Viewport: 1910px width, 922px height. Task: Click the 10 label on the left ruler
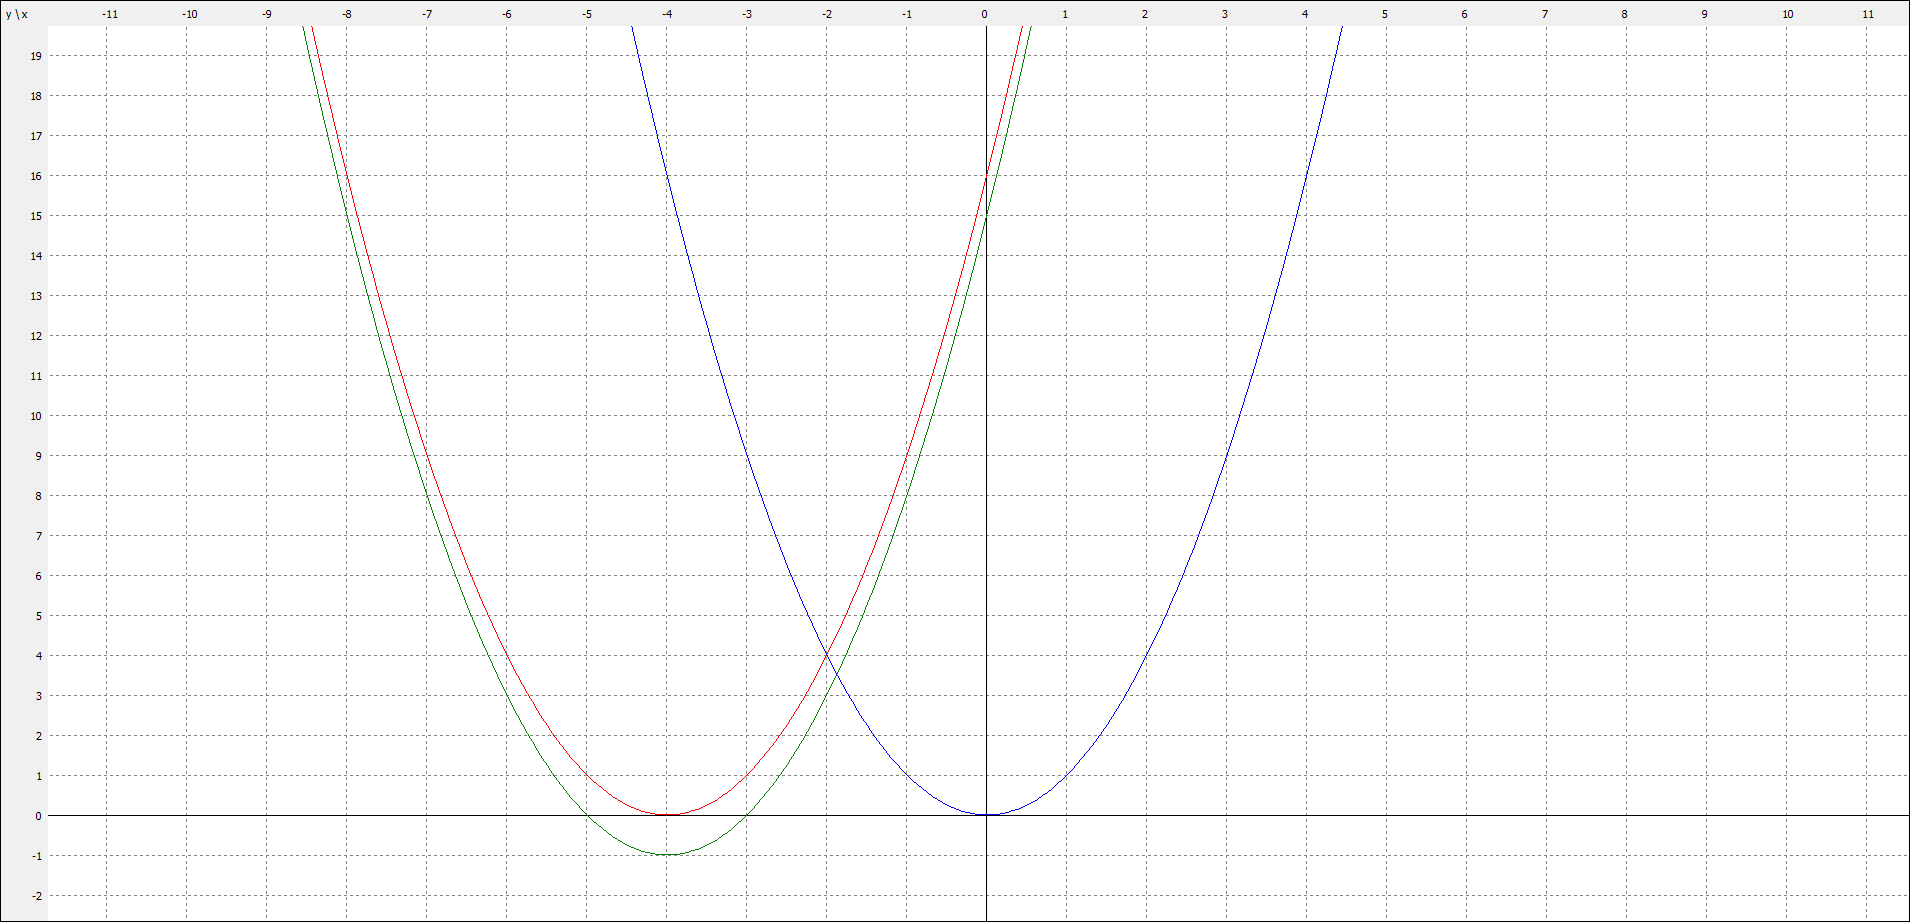click(x=36, y=416)
